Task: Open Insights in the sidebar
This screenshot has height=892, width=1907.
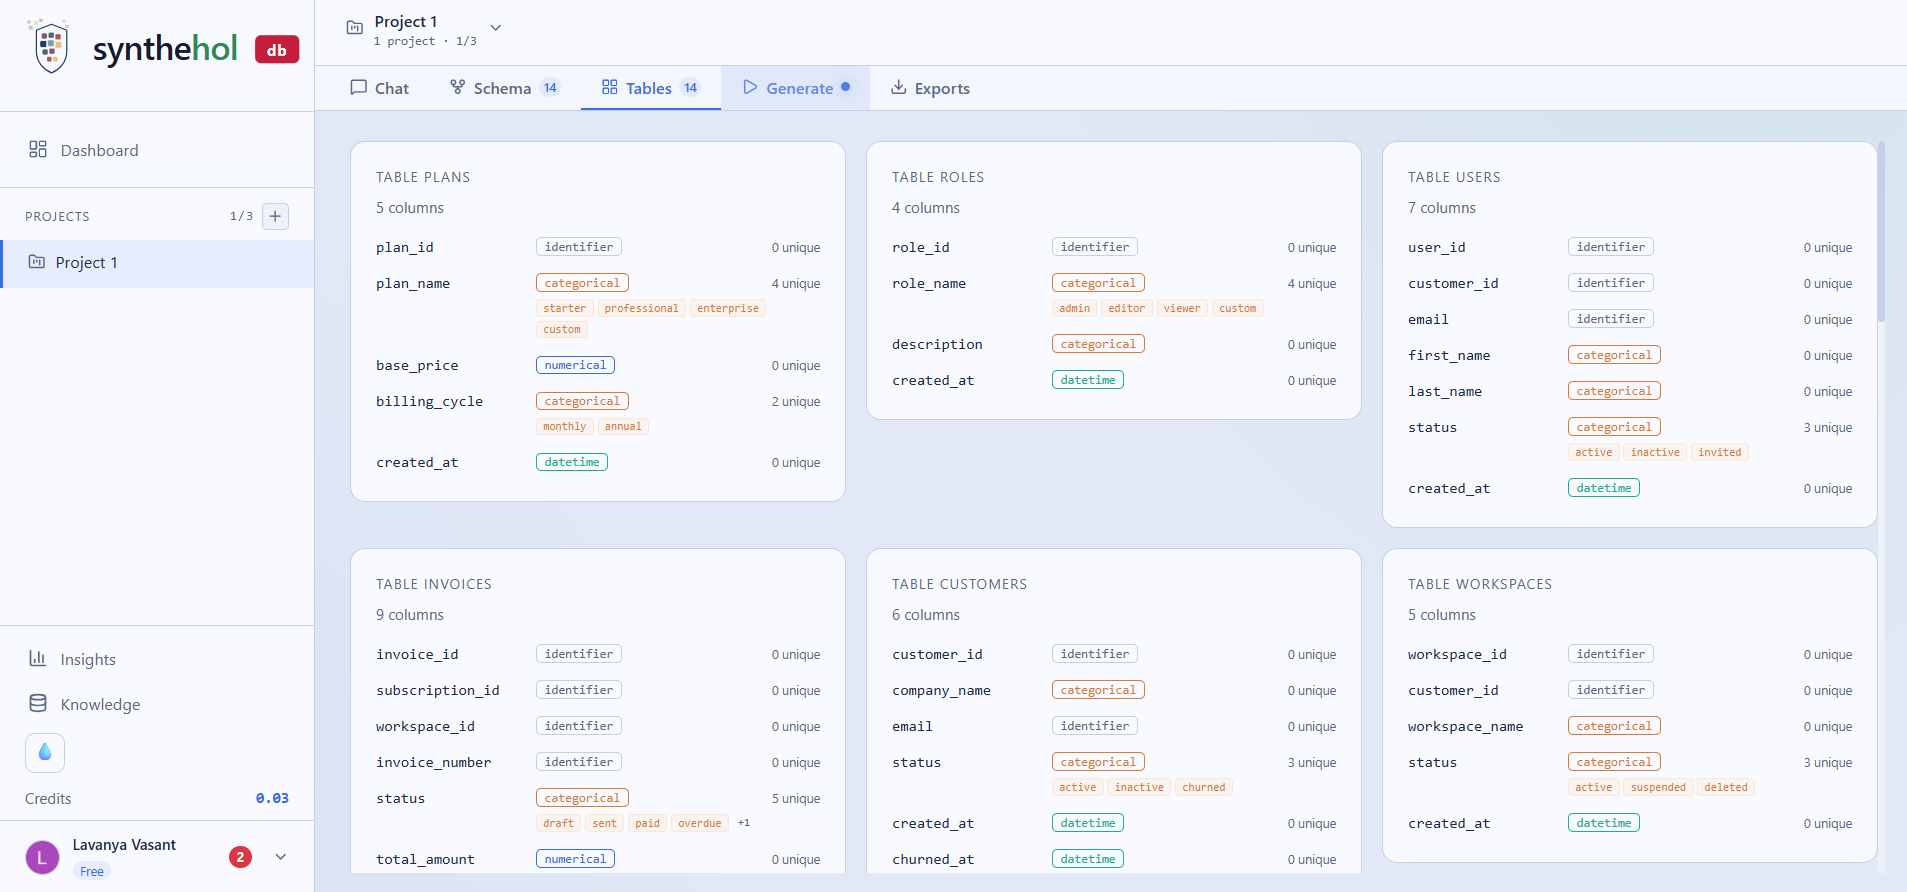Action: pyautogui.click(x=157, y=659)
